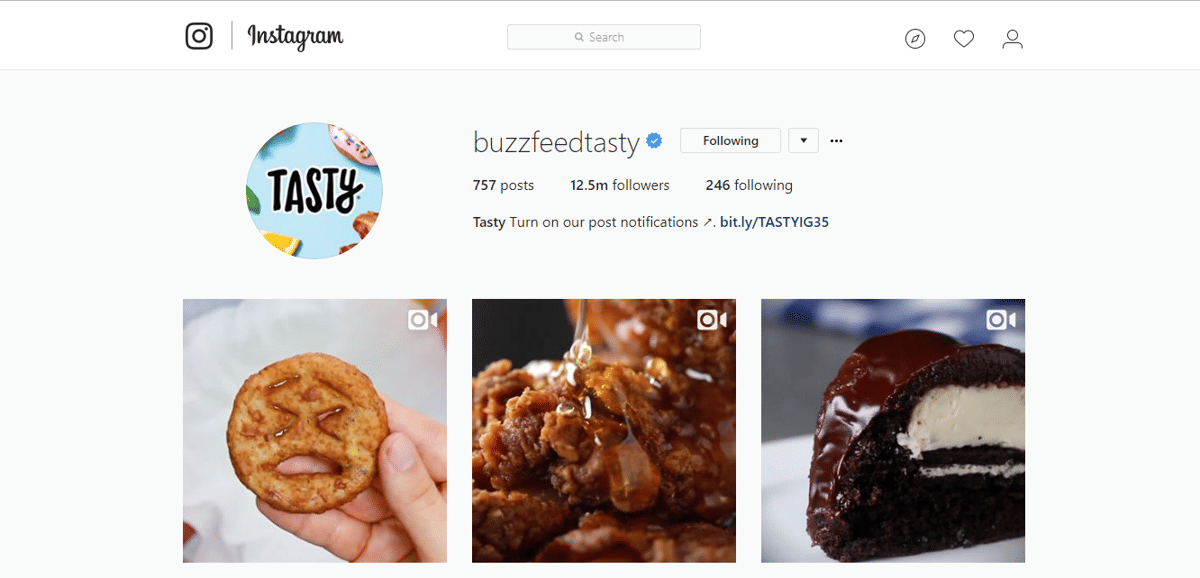Toggle the Following button to unfollow
The width and height of the screenshot is (1200, 578).
(x=730, y=141)
